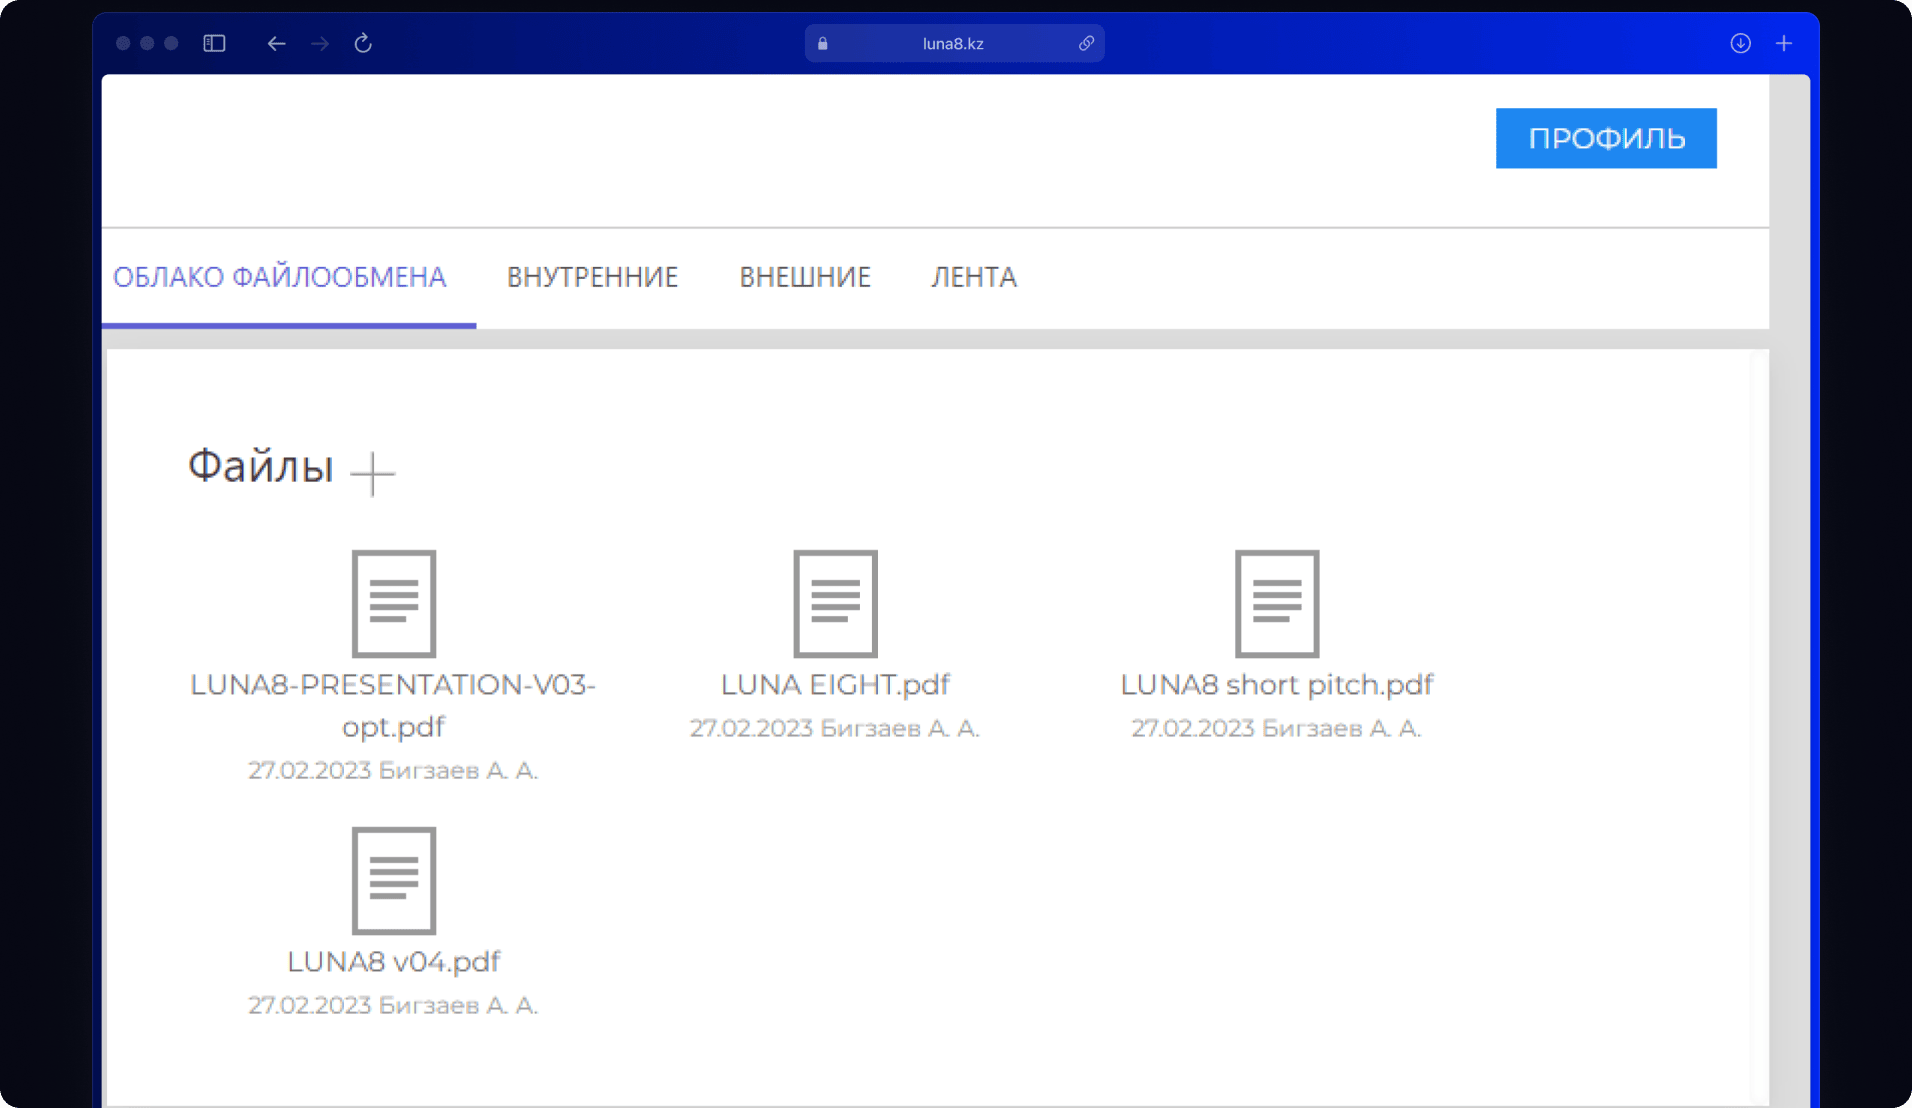
Task: Open LUNA8-PRESENTATION-V03-opt.pdf document icon
Action: pos(393,603)
